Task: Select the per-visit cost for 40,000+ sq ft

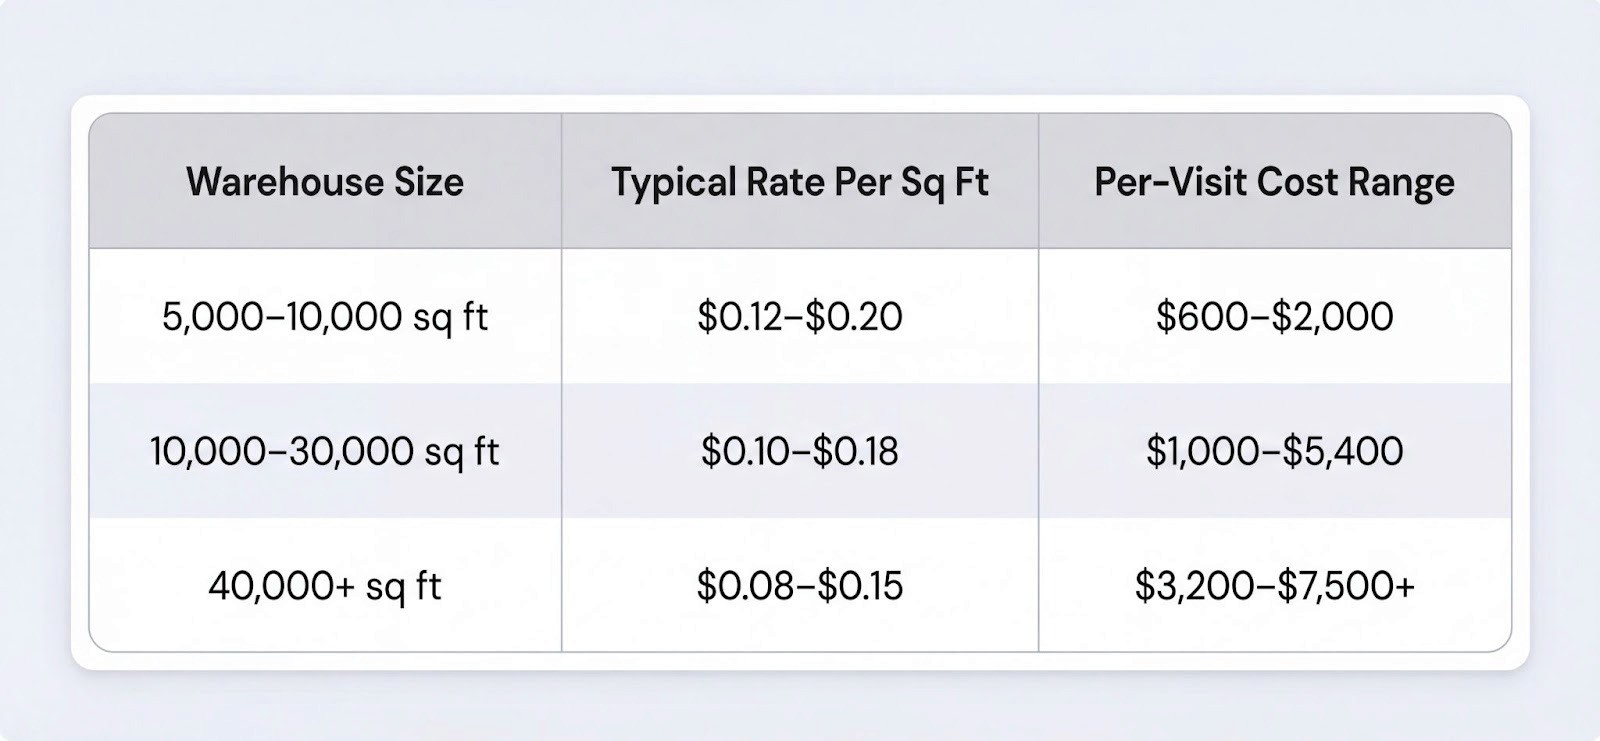Action: coord(1274,585)
